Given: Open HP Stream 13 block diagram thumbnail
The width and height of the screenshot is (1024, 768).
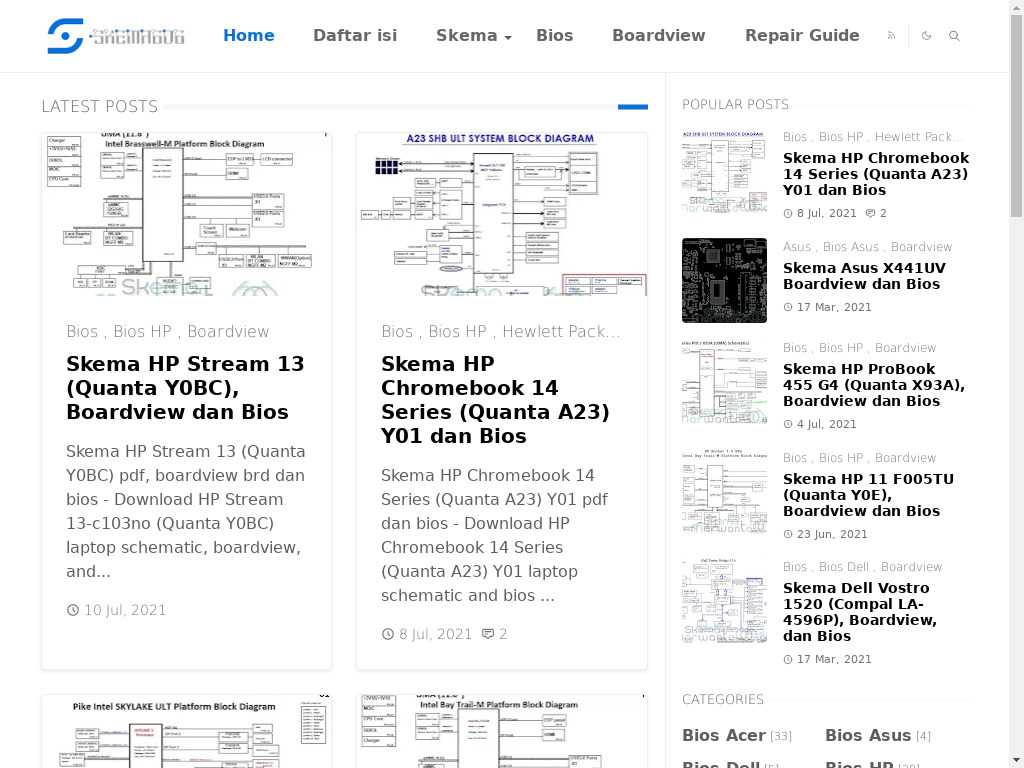Looking at the screenshot, I should pyautogui.click(x=186, y=214).
